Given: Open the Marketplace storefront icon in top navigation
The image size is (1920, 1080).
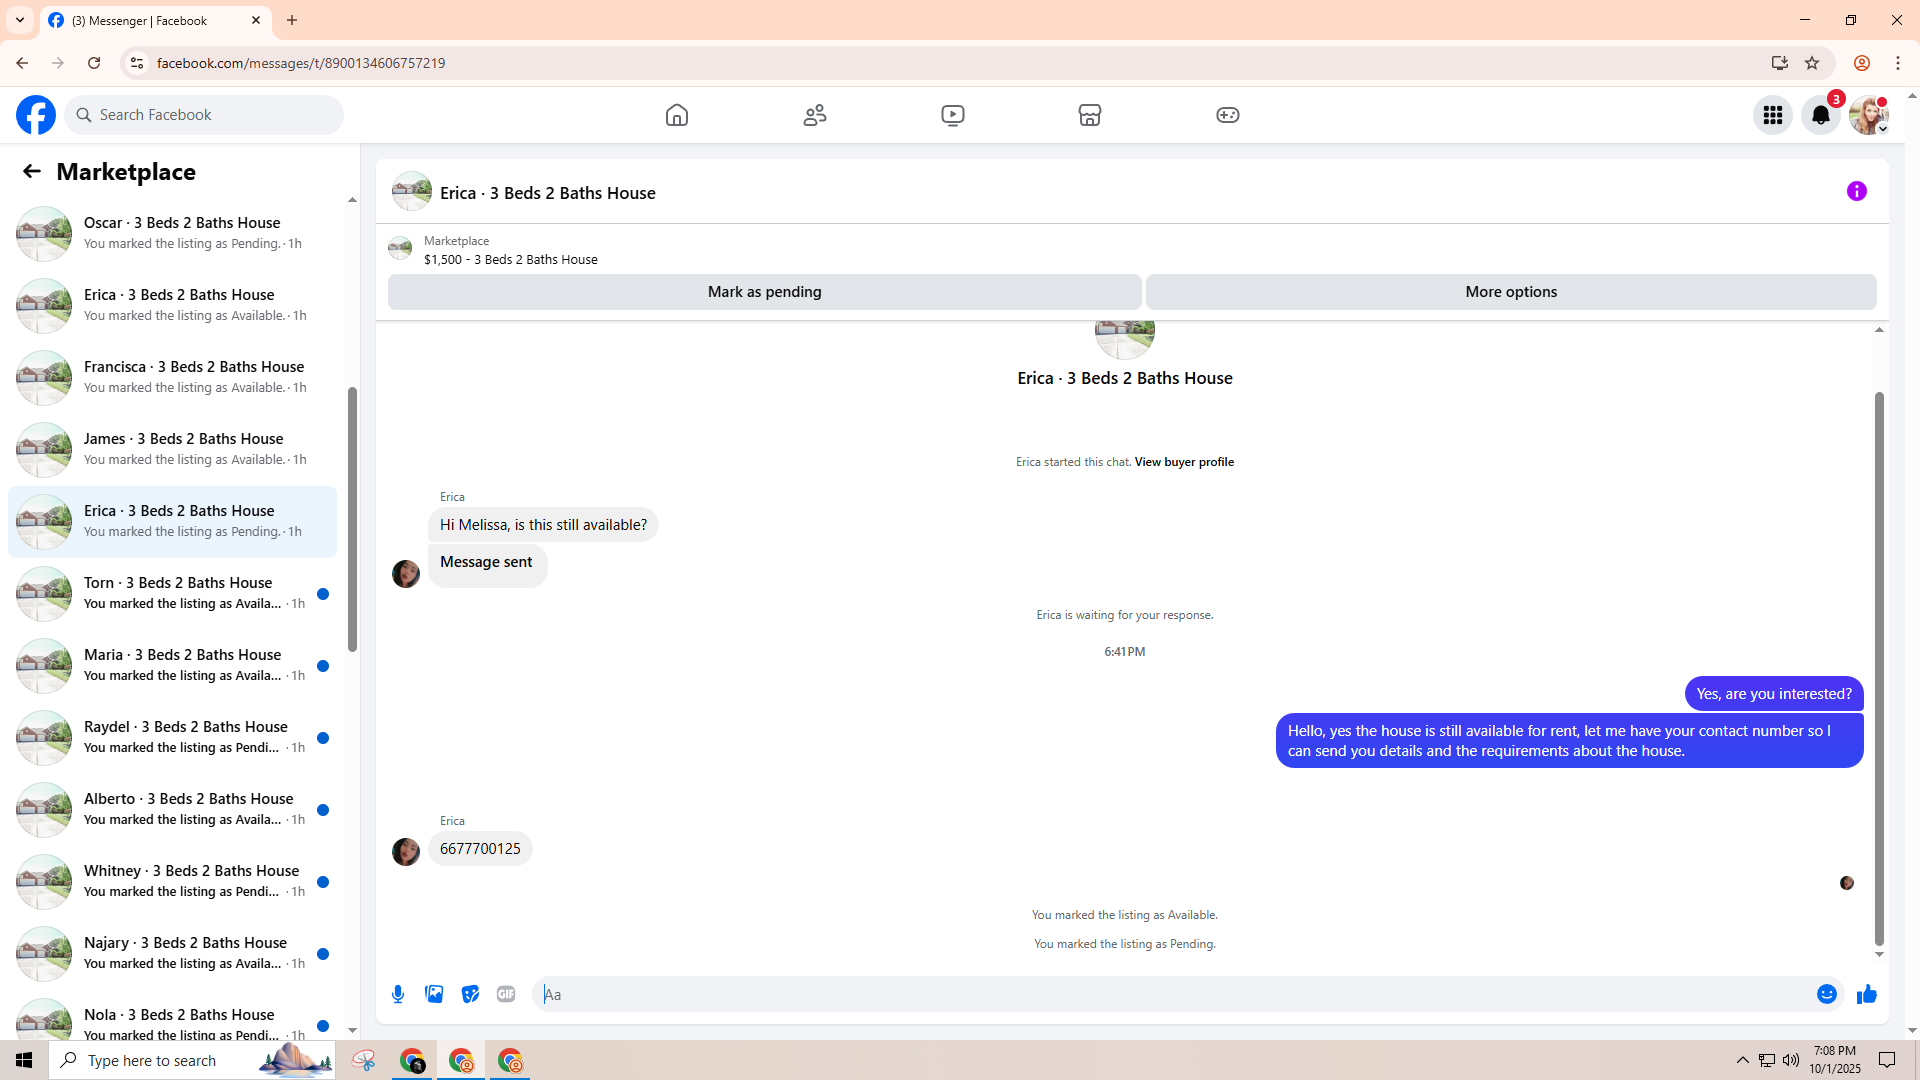Looking at the screenshot, I should click(x=1090, y=115).
